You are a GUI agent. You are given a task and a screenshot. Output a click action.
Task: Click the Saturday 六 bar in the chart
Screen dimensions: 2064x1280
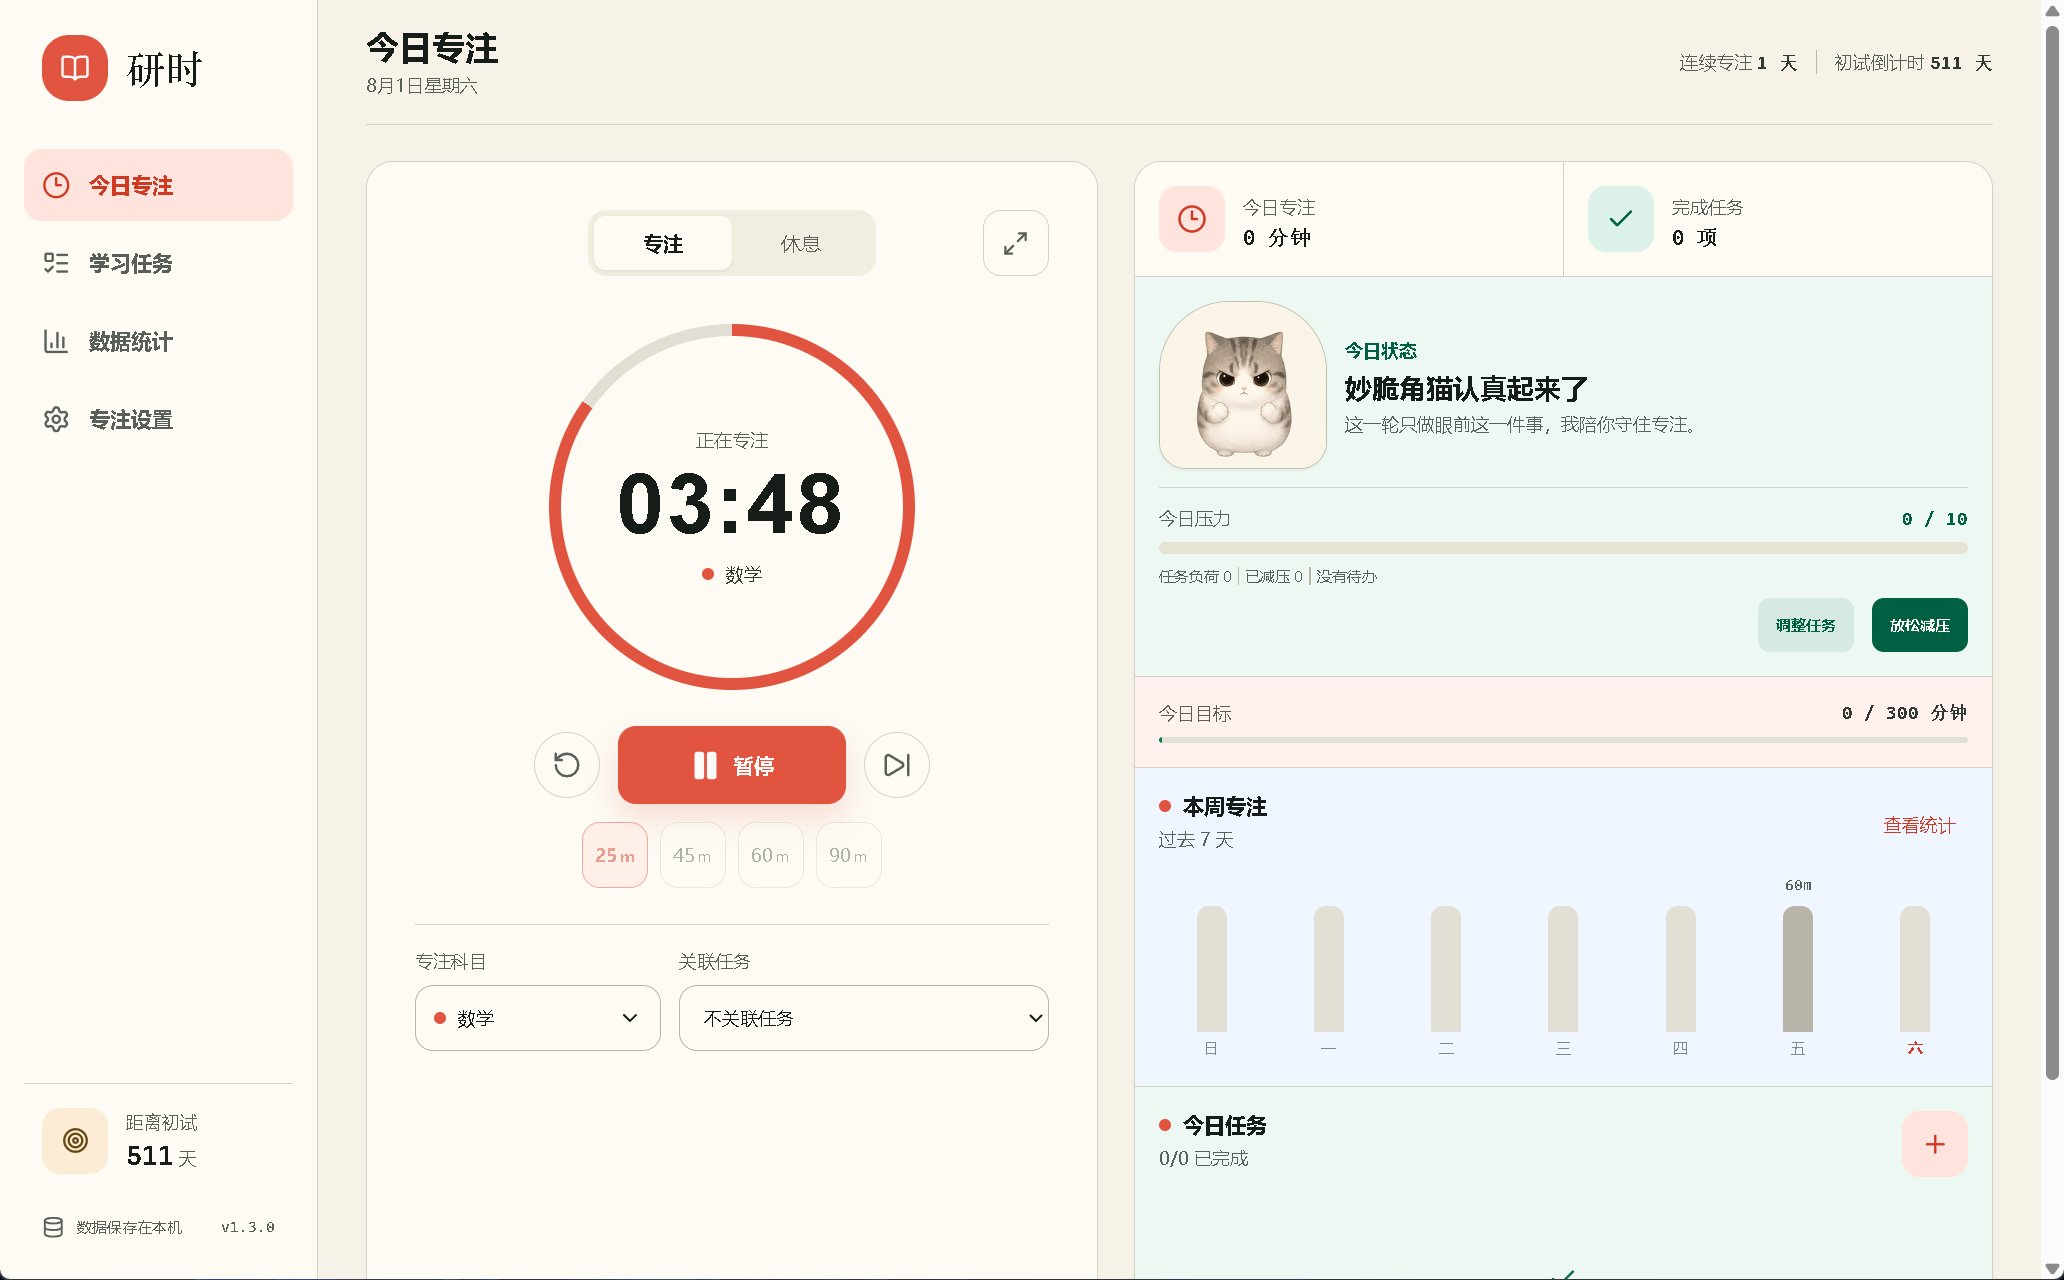1915,969
